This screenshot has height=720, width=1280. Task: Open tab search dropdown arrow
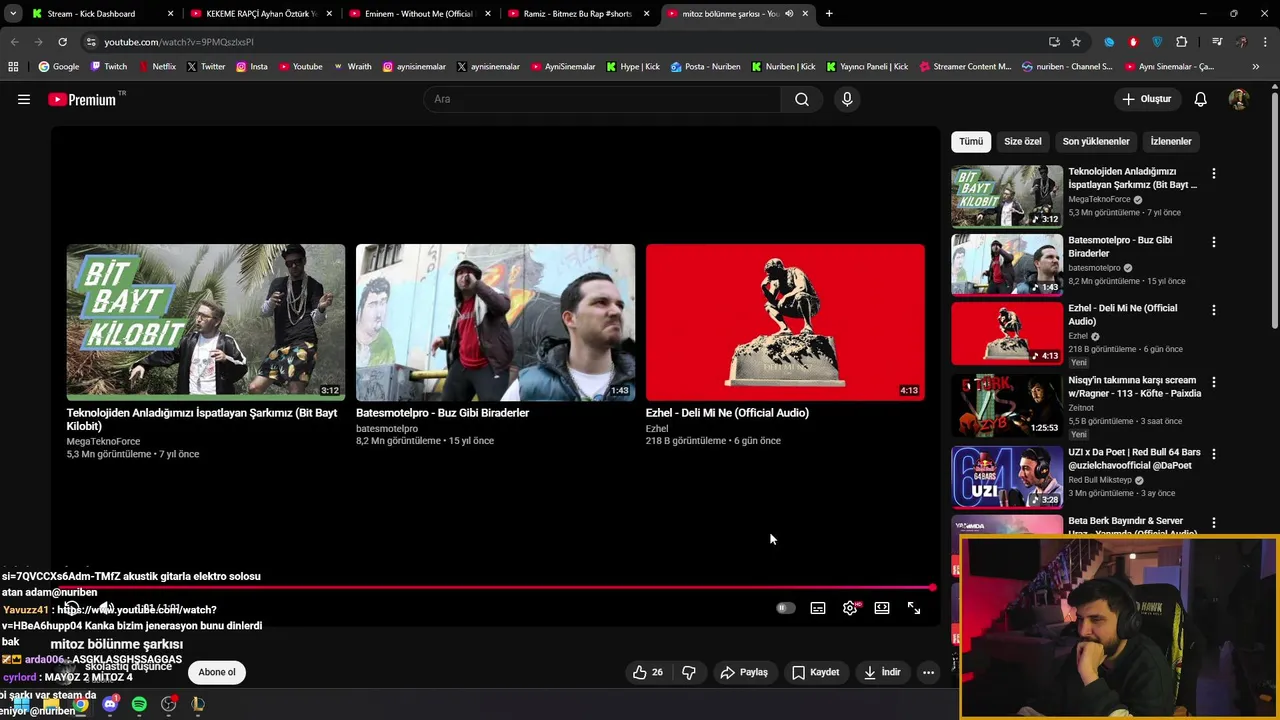click(x=13, y=14)
